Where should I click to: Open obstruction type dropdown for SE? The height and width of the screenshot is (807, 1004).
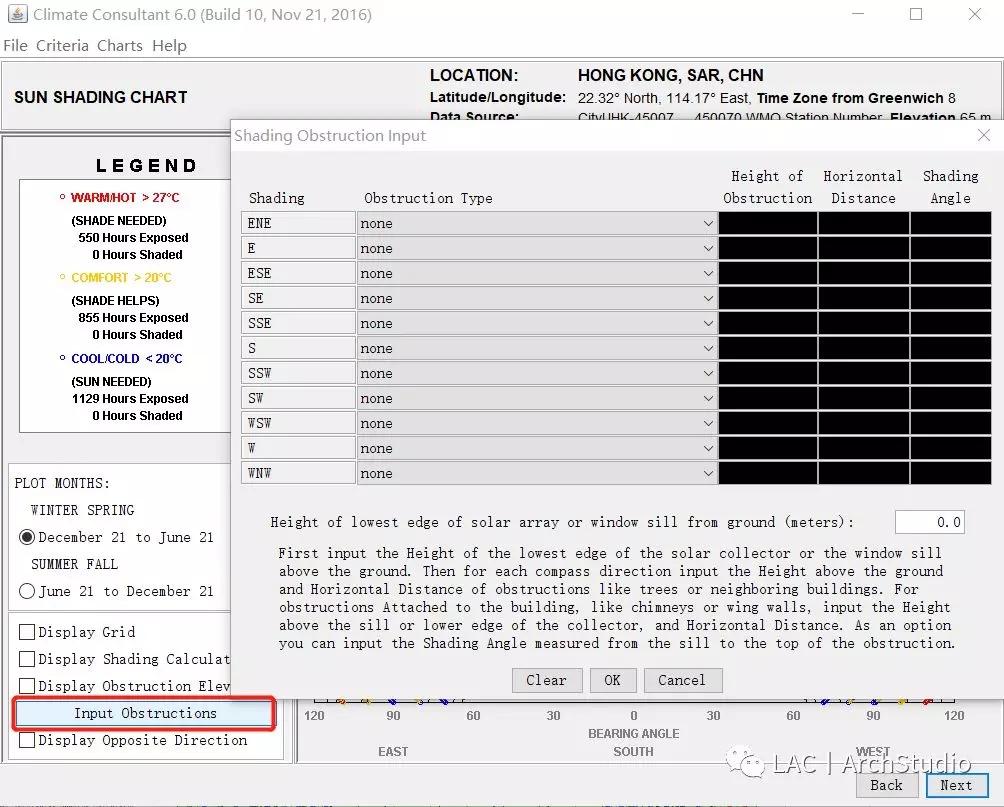click(537, 298)
